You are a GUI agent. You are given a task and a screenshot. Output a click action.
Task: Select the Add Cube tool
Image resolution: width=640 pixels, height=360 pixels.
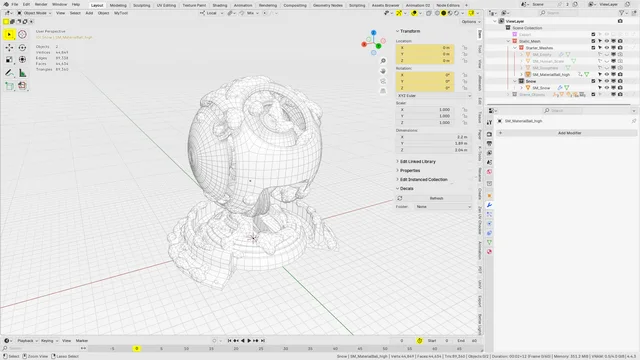[x=9, y=86]
